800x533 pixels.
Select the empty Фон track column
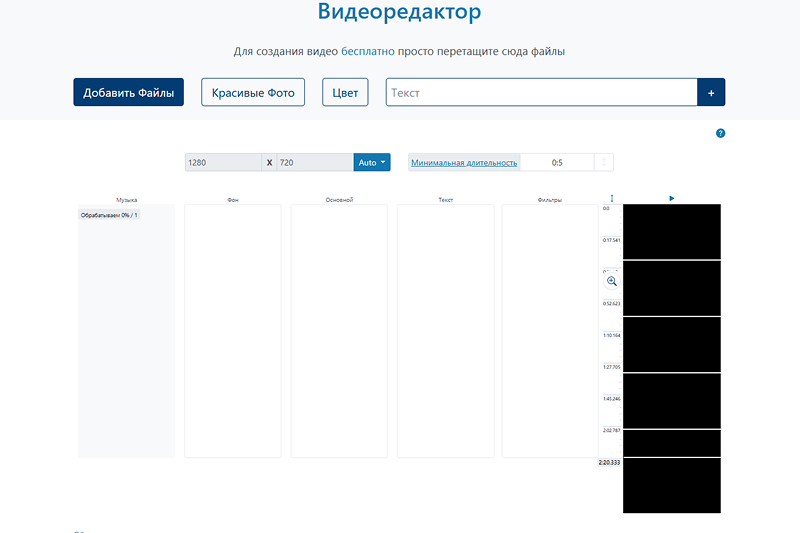click(233, 330)
